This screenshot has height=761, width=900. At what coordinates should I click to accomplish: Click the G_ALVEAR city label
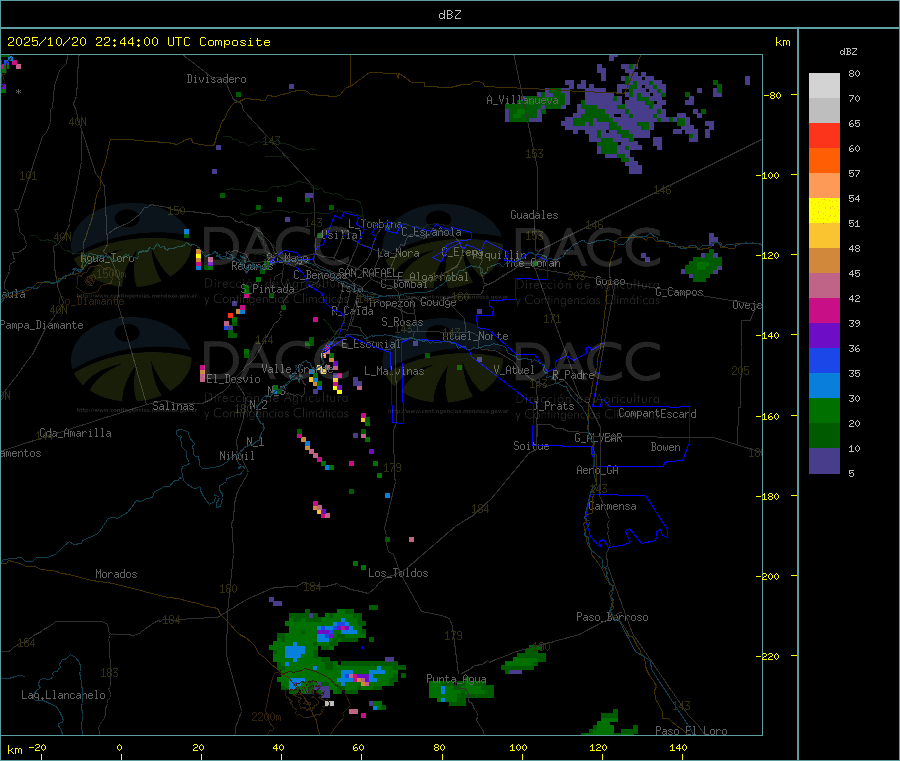598,438
